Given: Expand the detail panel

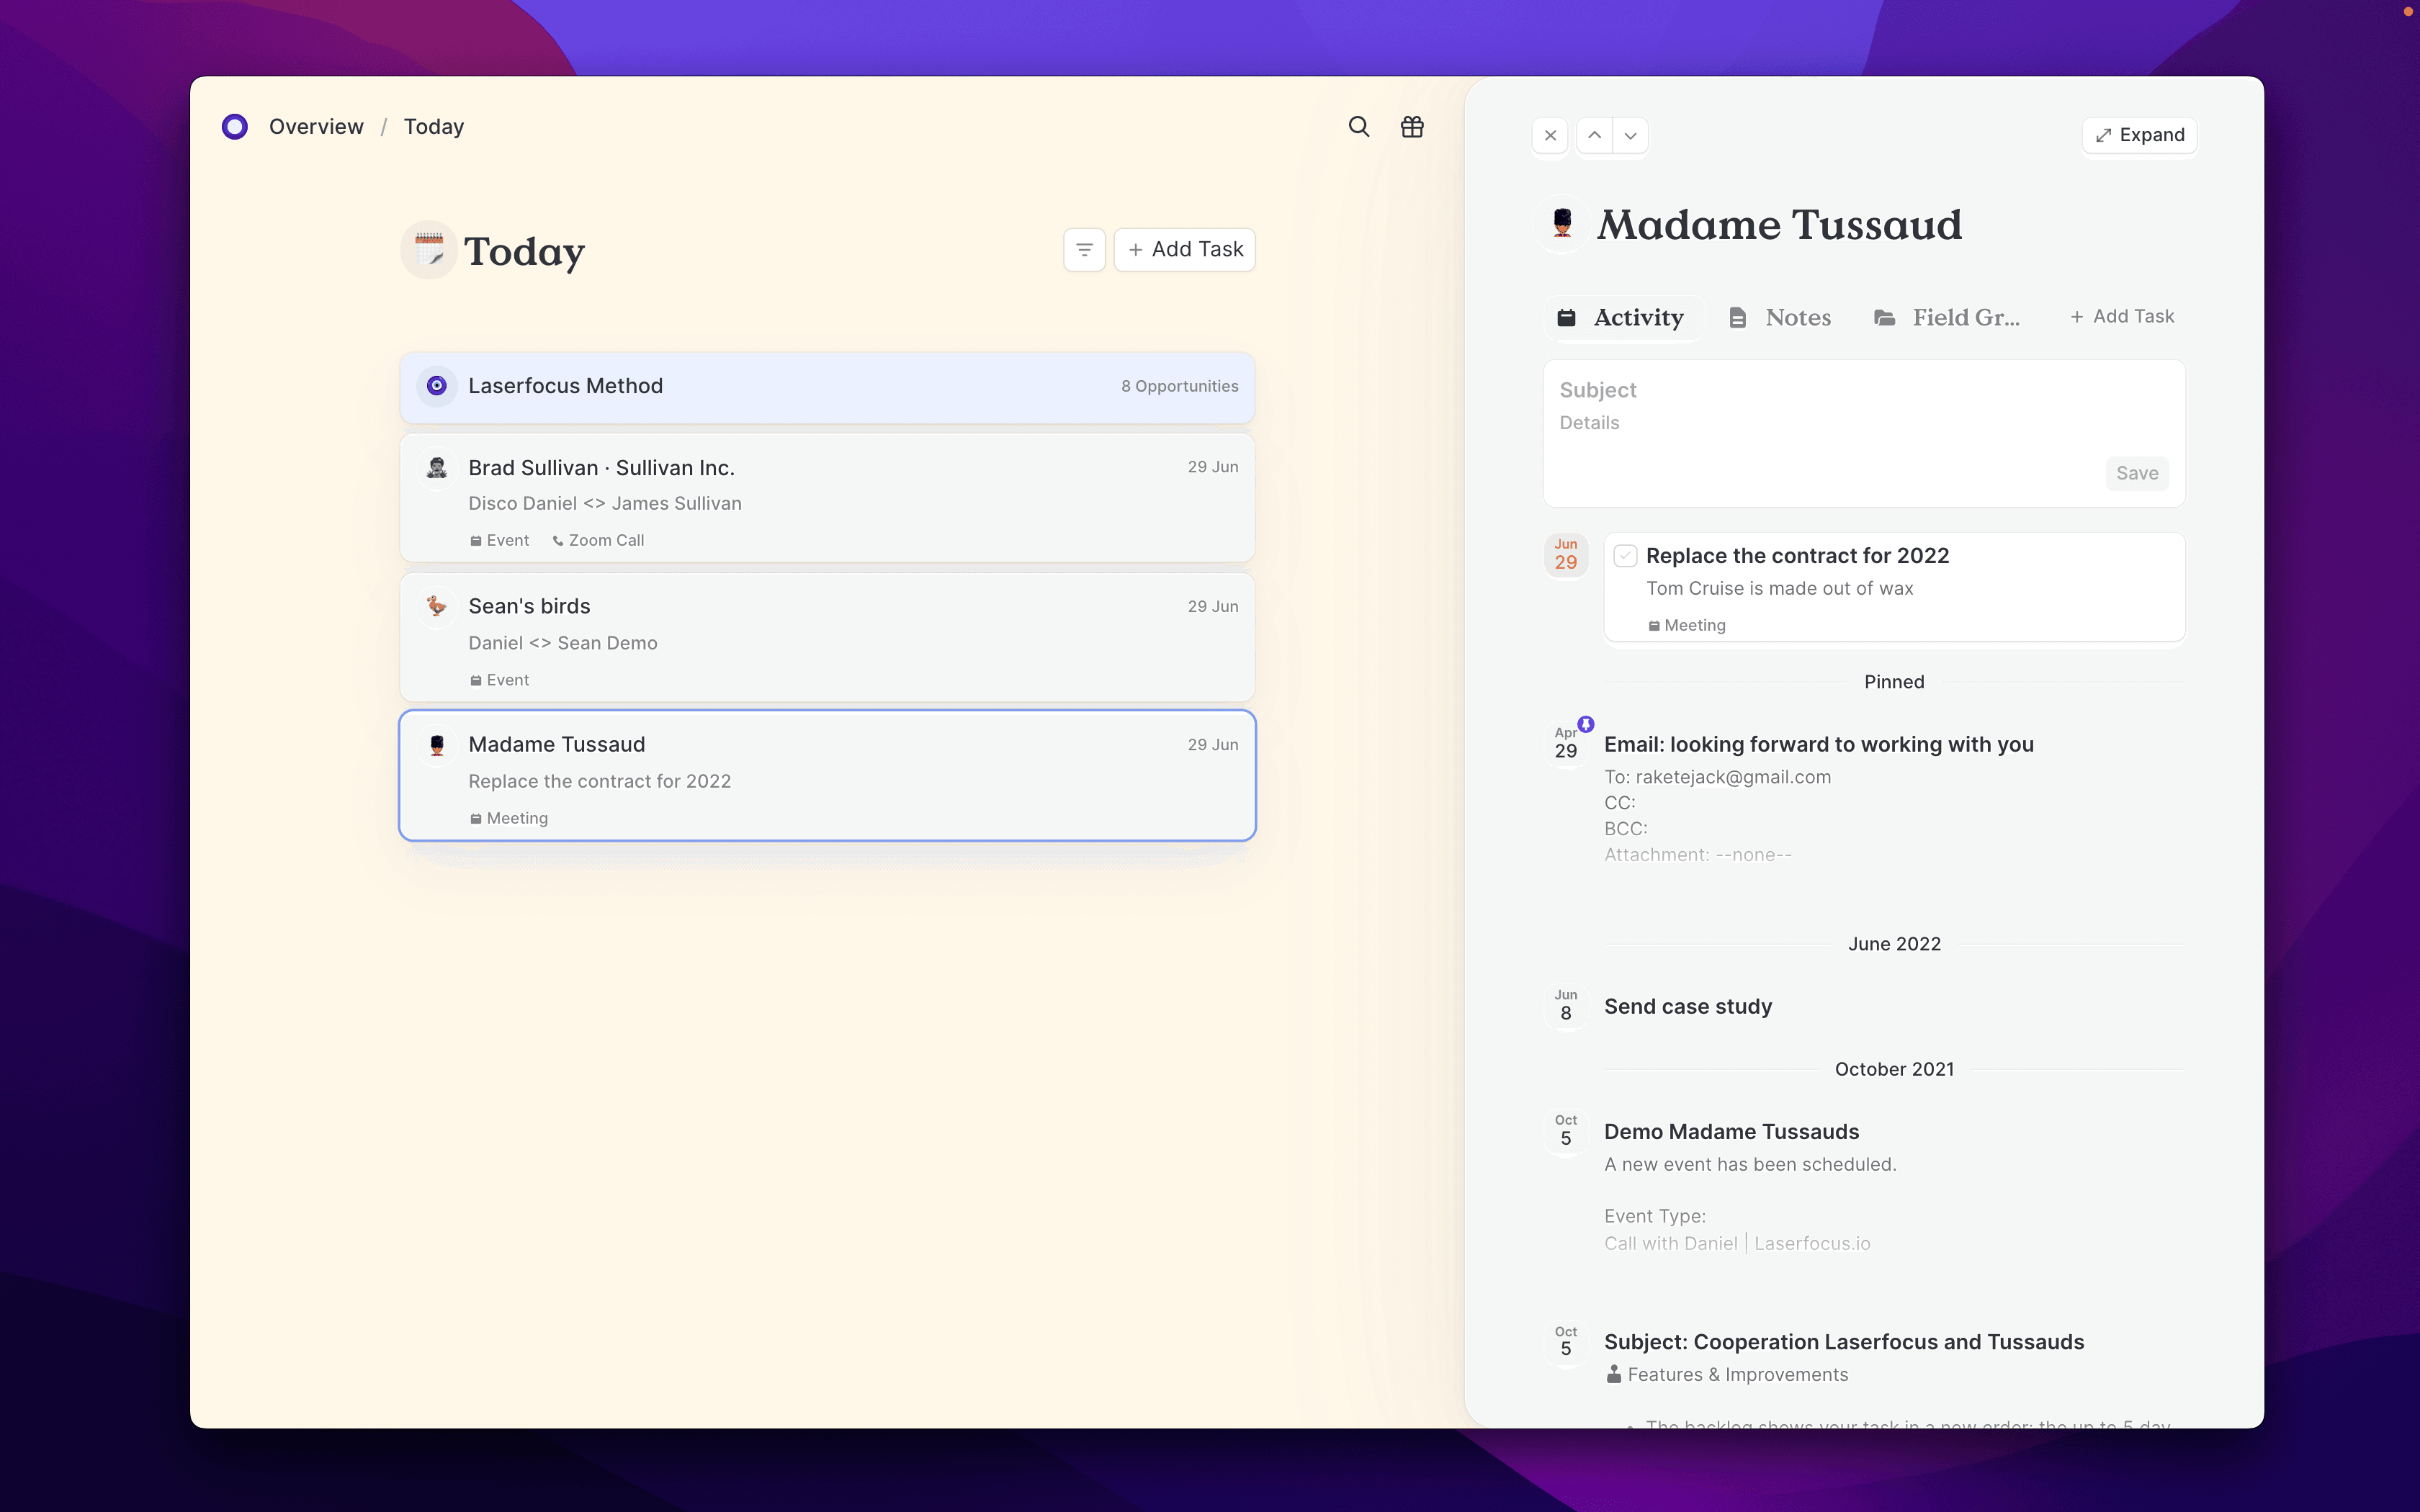Looking at the screenshot, I should 2139,135.
